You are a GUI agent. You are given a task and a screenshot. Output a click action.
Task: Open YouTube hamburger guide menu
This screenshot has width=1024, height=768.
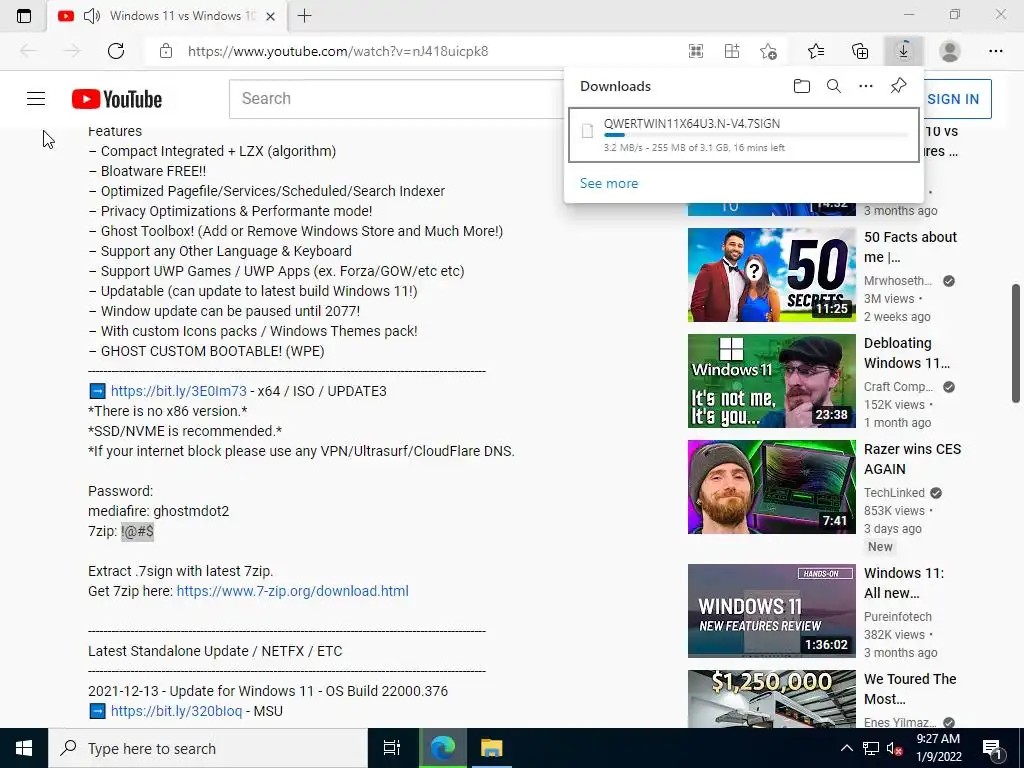coord(36,99)
